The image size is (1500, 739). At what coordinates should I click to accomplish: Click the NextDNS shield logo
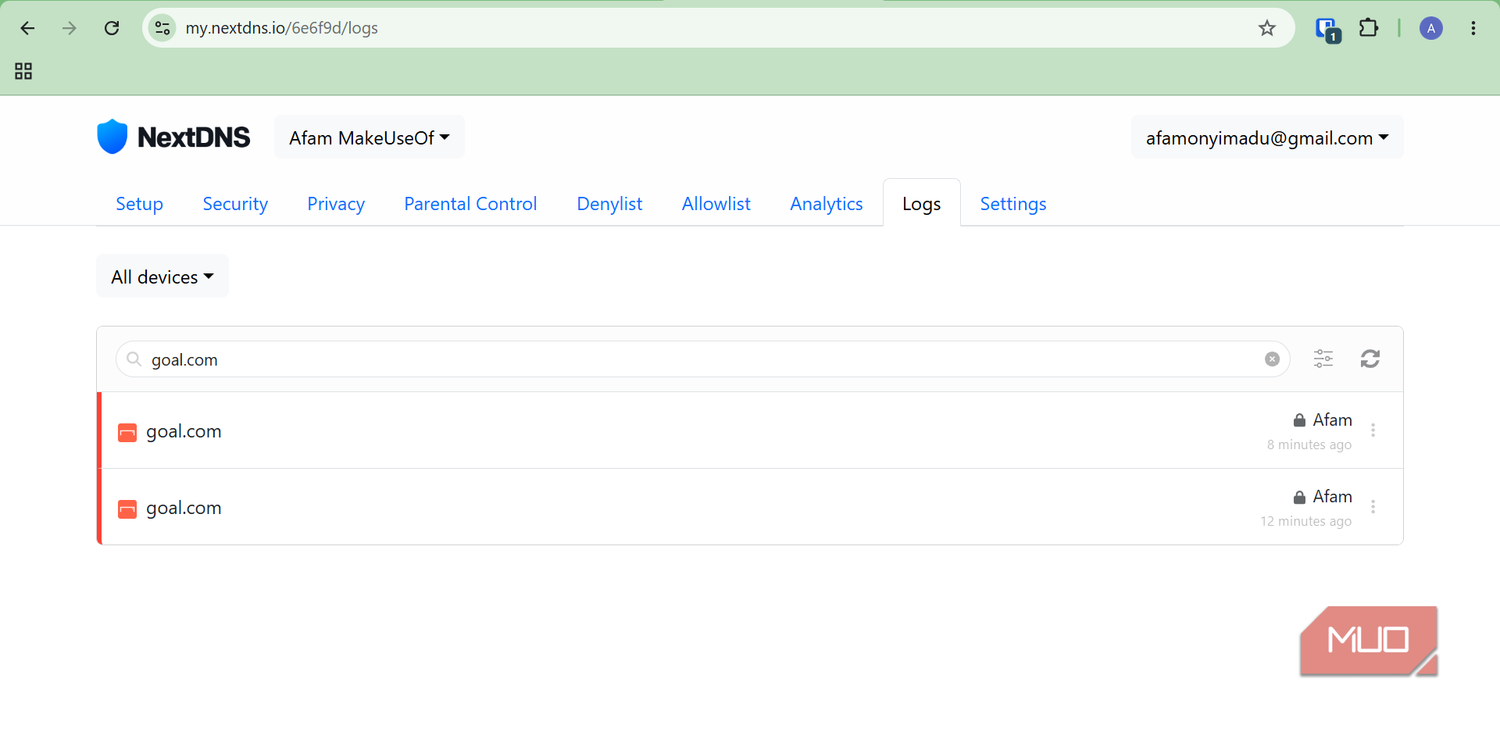[112, 137]
